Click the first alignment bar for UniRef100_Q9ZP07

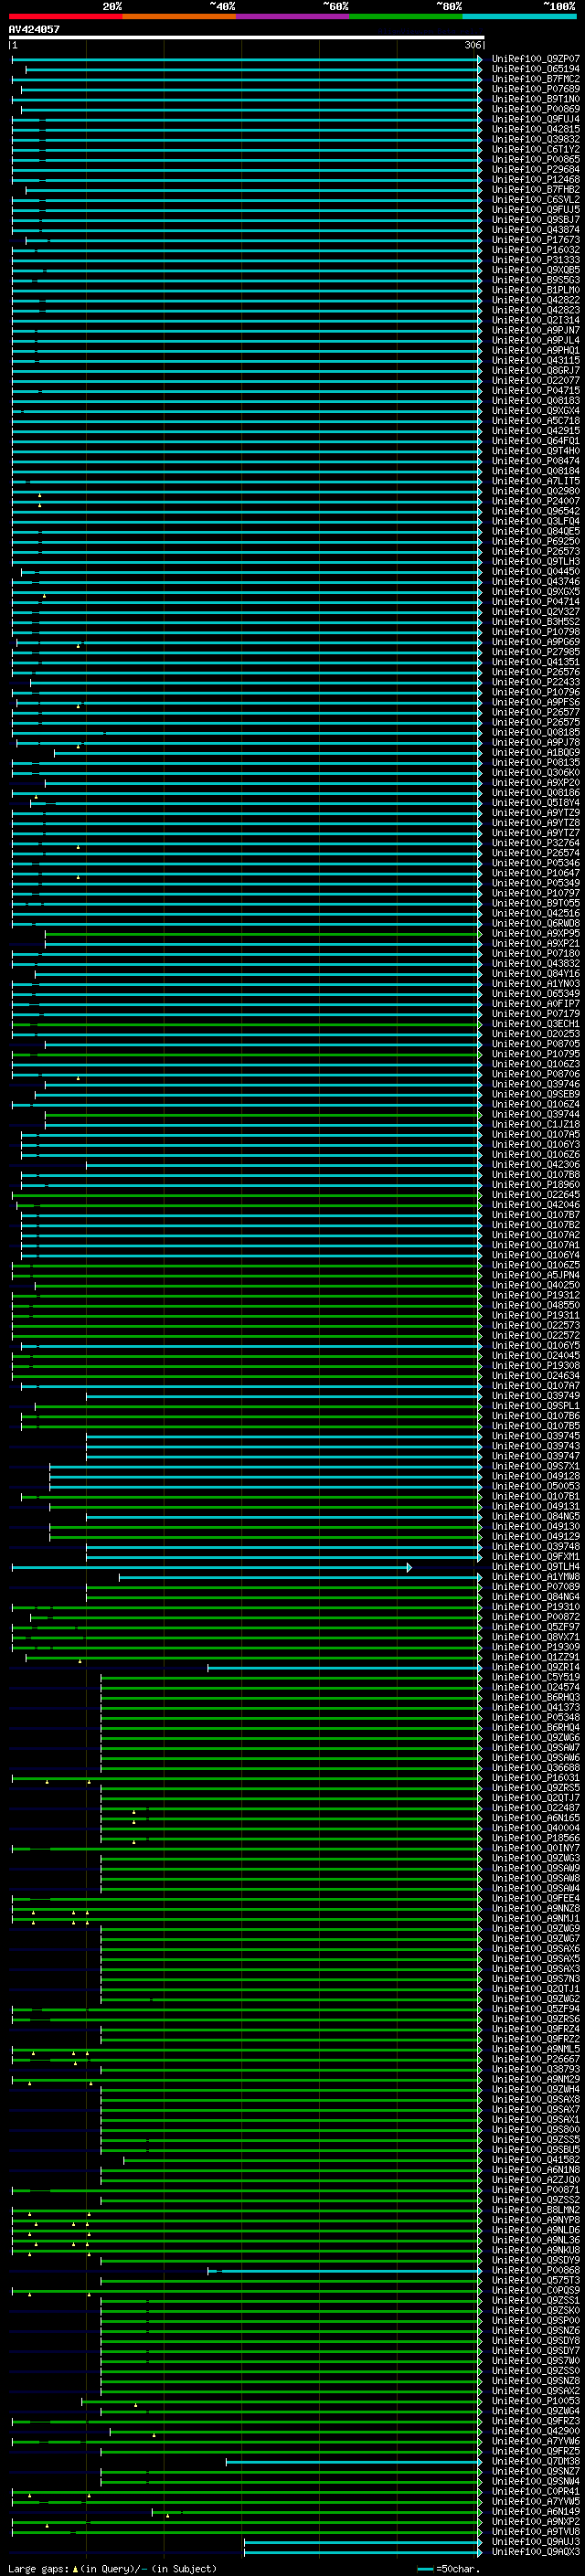pos(247,59)
